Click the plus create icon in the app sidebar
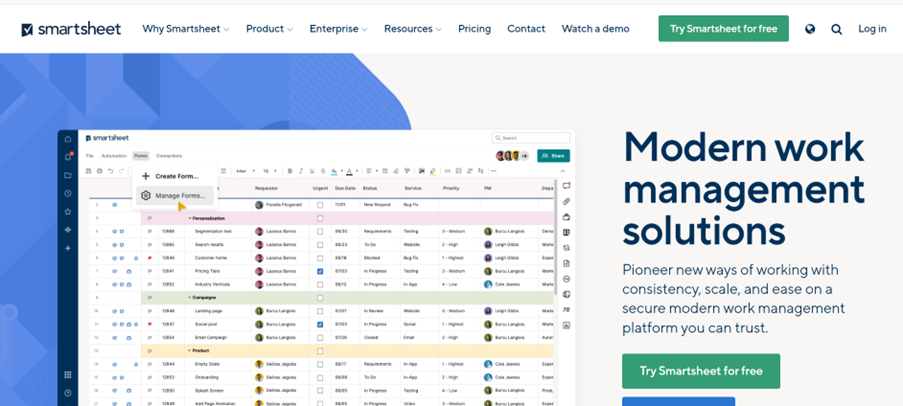Viewport: 903px width, 406px height. (x=68, y=248)
